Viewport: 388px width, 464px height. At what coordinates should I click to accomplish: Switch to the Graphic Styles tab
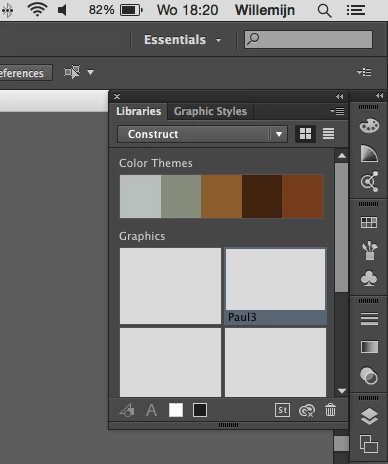coord(210,111)
